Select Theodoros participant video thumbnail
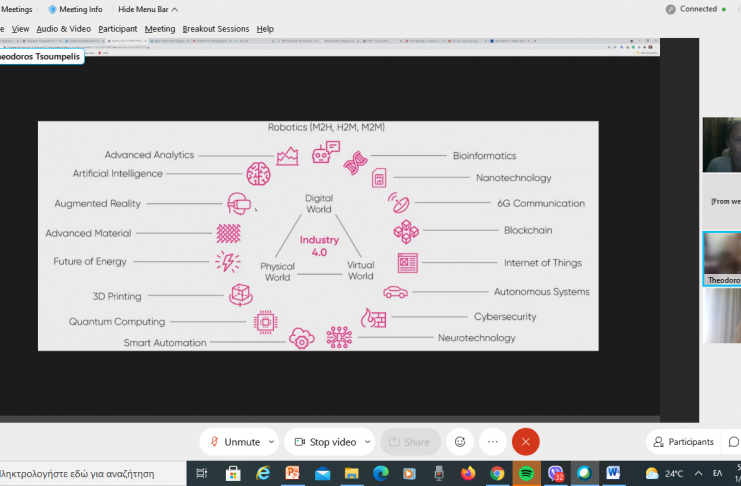741x486 pixels. (721, 259)
